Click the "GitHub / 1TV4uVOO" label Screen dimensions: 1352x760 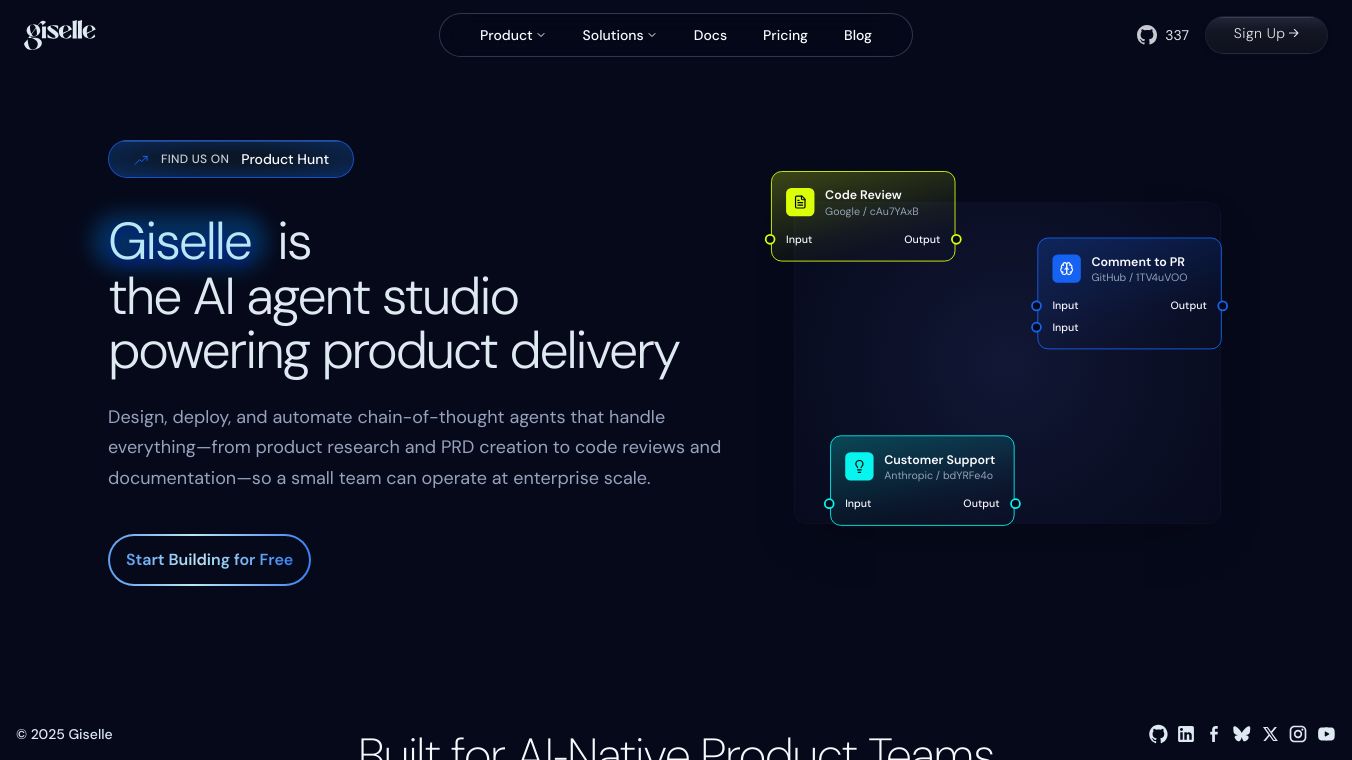point(1139,277)
